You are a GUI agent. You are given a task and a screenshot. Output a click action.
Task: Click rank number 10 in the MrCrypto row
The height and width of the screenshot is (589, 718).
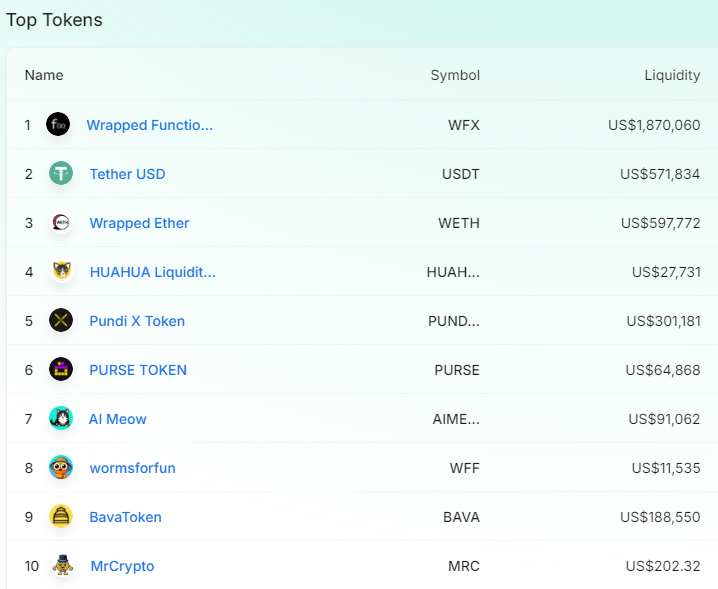(32, 566)
